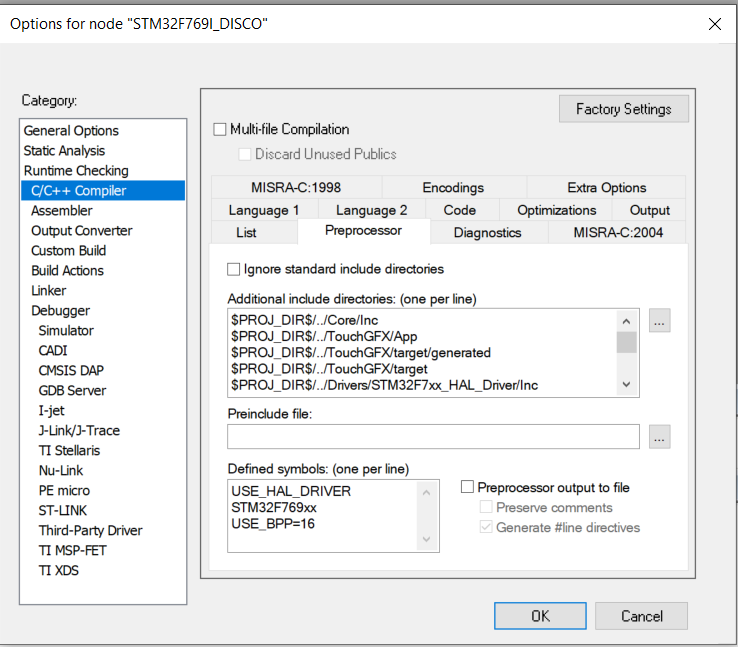Screen dimensions: 738x647
Task: Toggle Discard Unused Publics checkbox
Action: tap(245, 154)
